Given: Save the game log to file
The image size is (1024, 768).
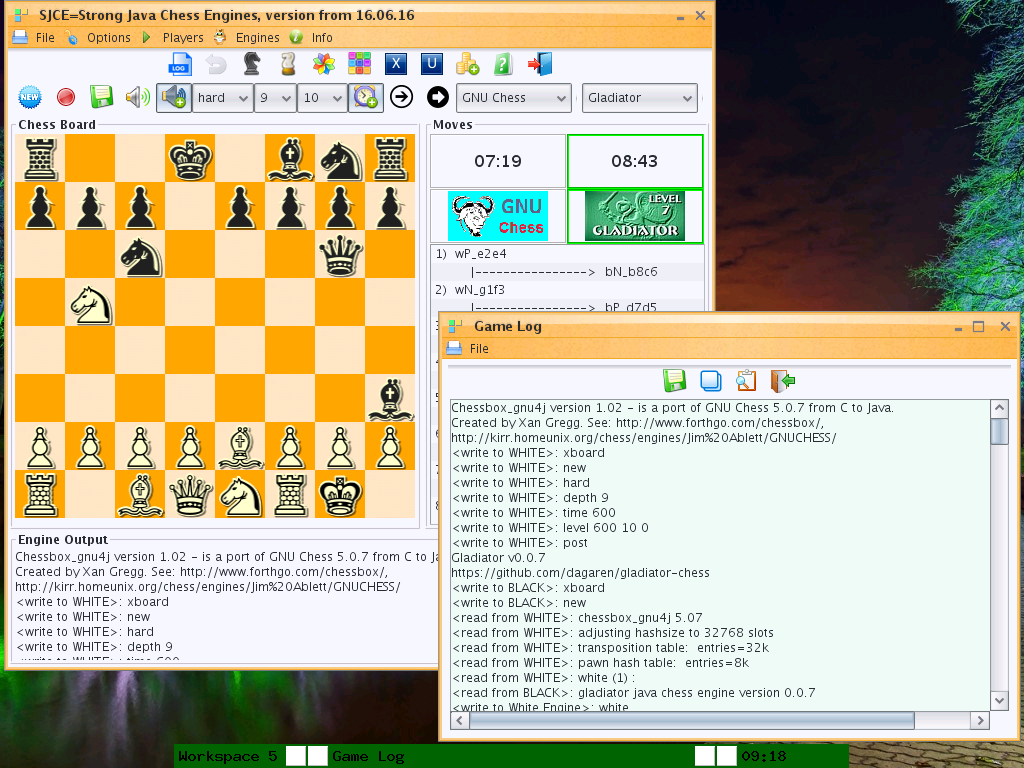Looking at the screenshot, I should click(675, 381).
